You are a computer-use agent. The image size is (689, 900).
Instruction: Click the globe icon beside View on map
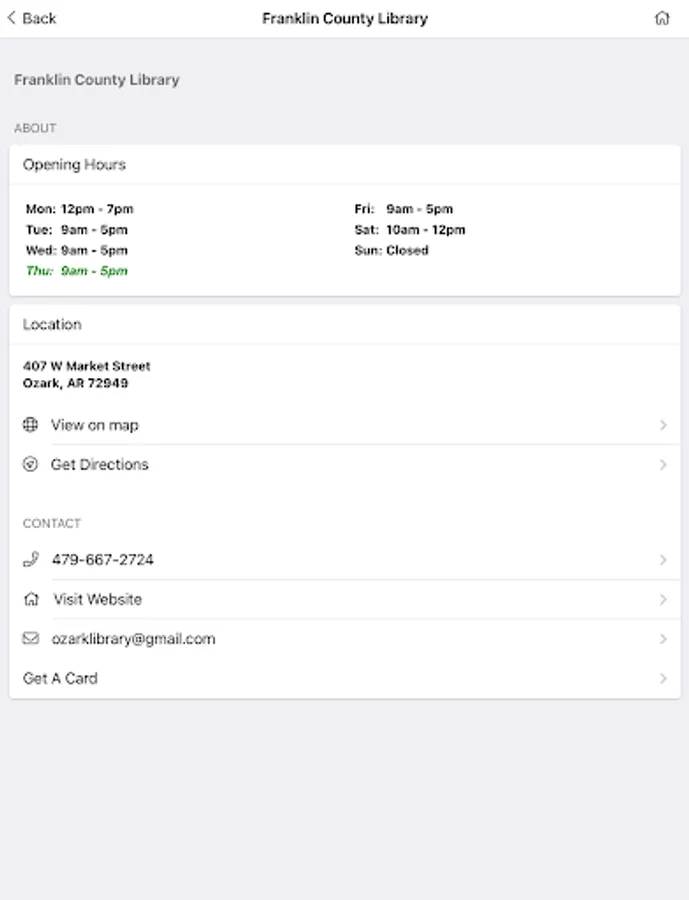30,425
